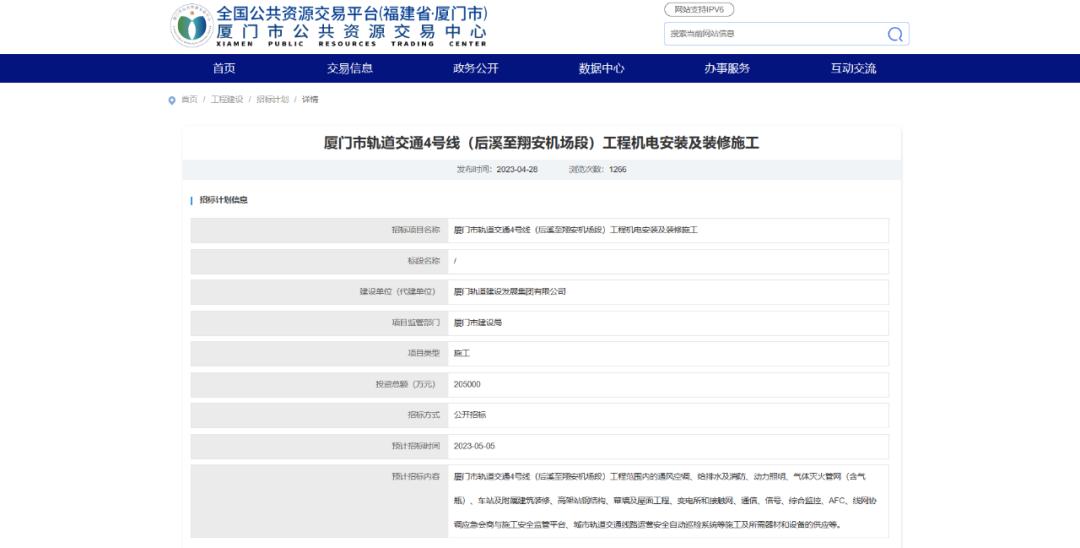Open the 招标计划 breadcrumb link
Screen dimensions: 1080x548
click(273, 100)
